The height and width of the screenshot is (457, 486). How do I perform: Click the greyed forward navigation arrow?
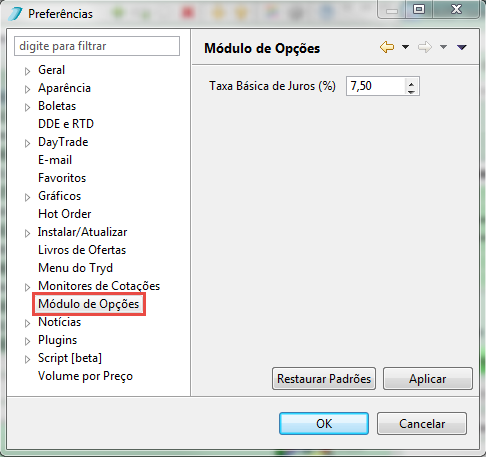(425, 47)
